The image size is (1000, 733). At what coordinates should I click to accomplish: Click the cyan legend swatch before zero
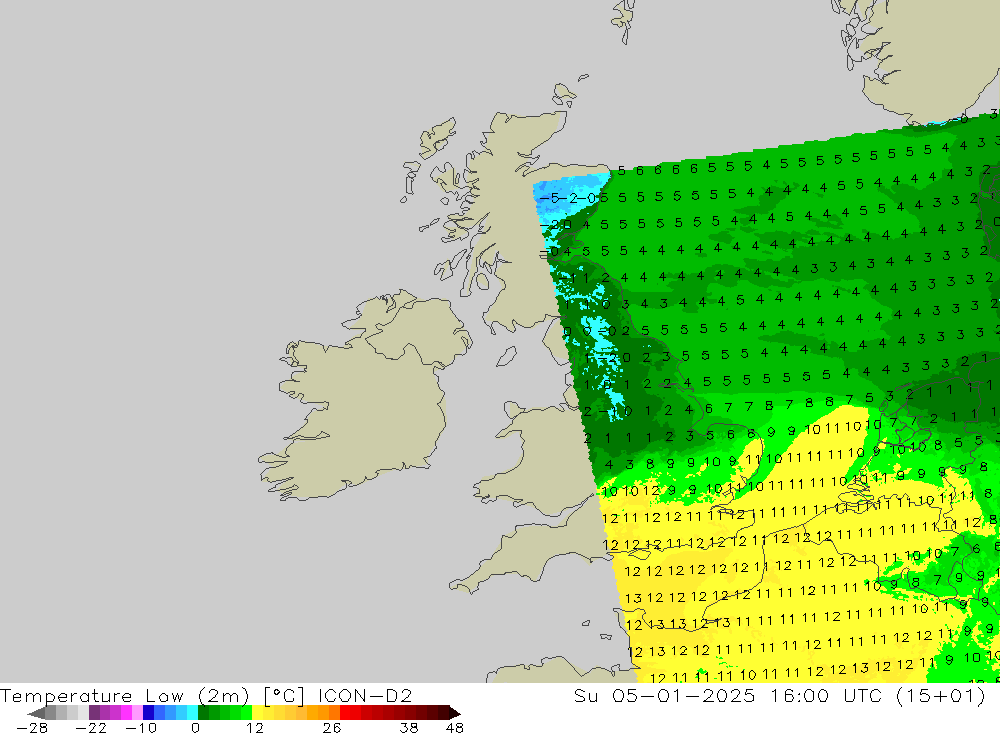(192, 713)
